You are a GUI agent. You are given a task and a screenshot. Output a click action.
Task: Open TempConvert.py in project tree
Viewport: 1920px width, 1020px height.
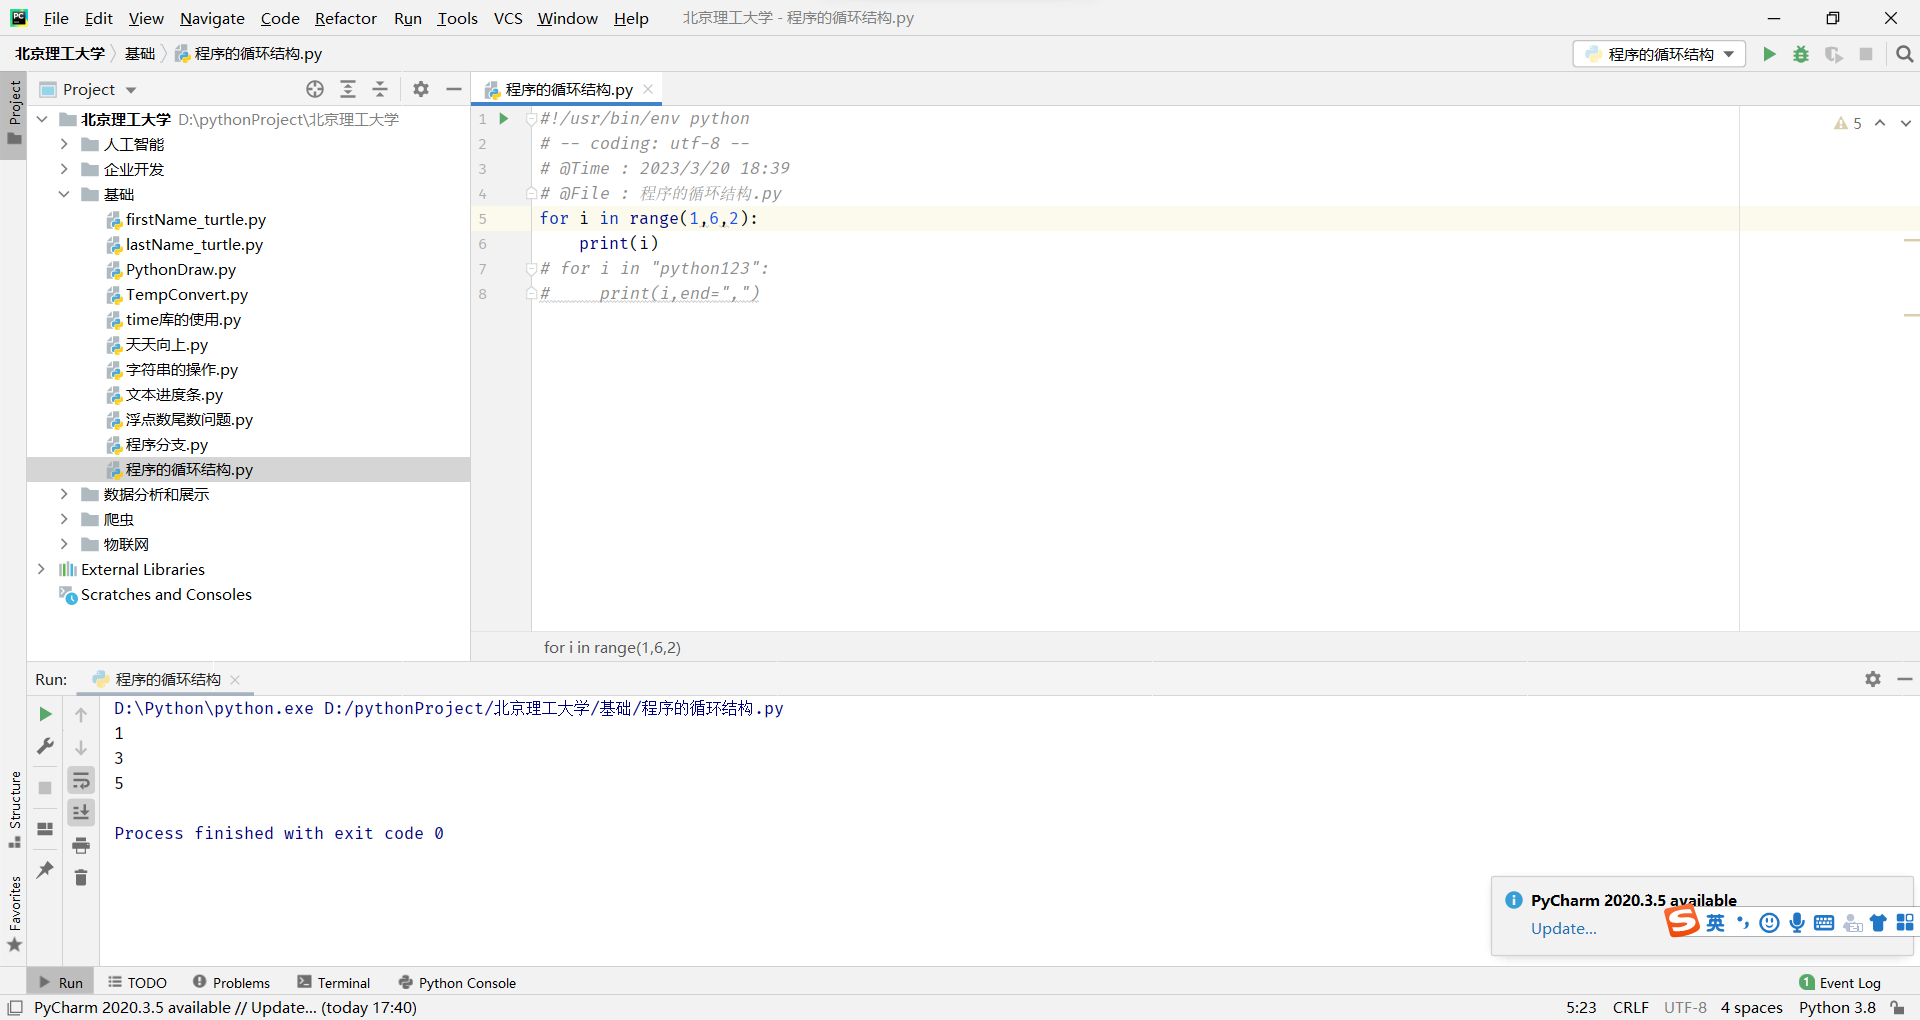click(x=186, y=294)
